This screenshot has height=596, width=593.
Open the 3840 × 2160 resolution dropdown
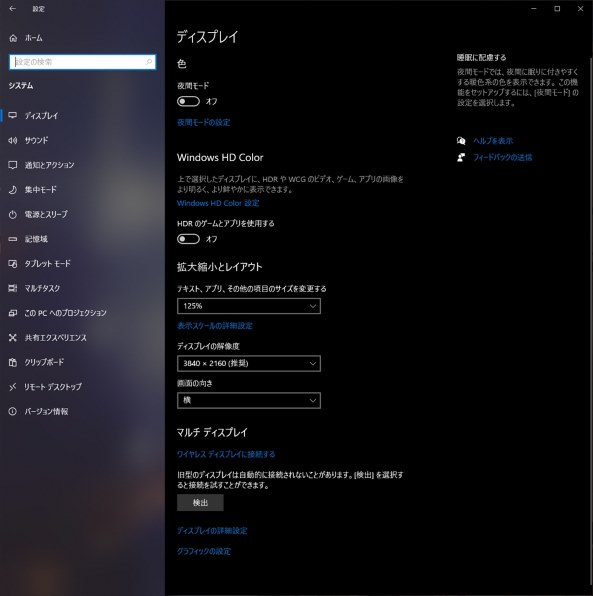(x=249, y=363)
